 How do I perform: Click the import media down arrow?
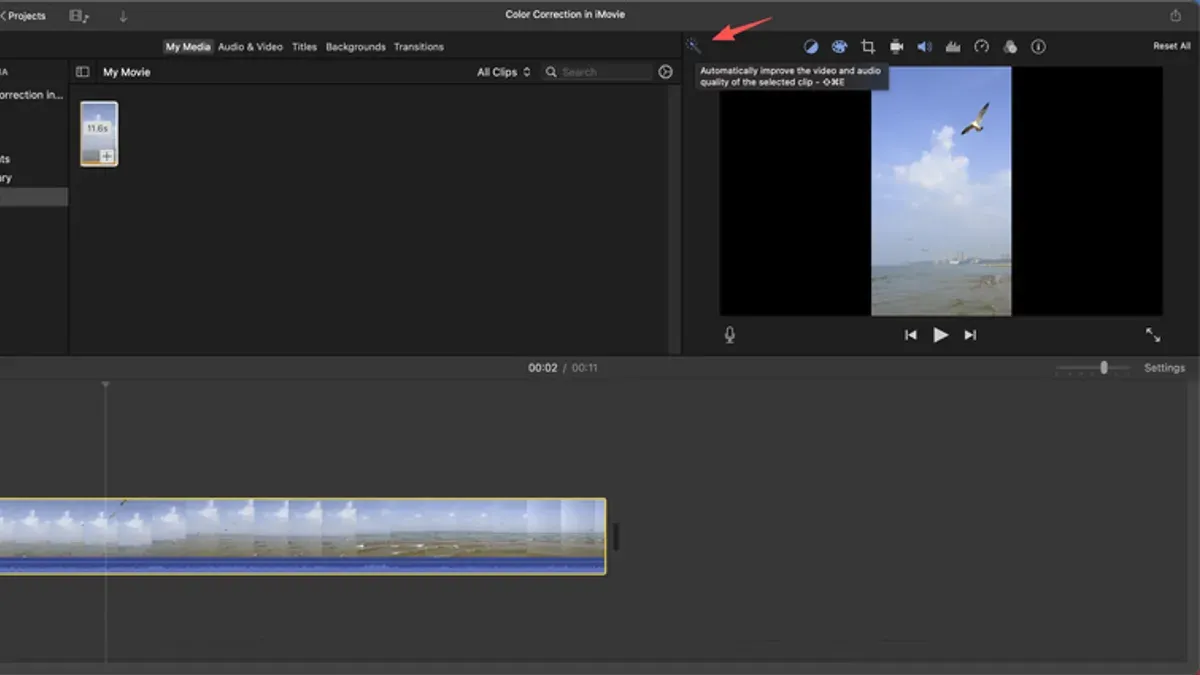[123, 16]
